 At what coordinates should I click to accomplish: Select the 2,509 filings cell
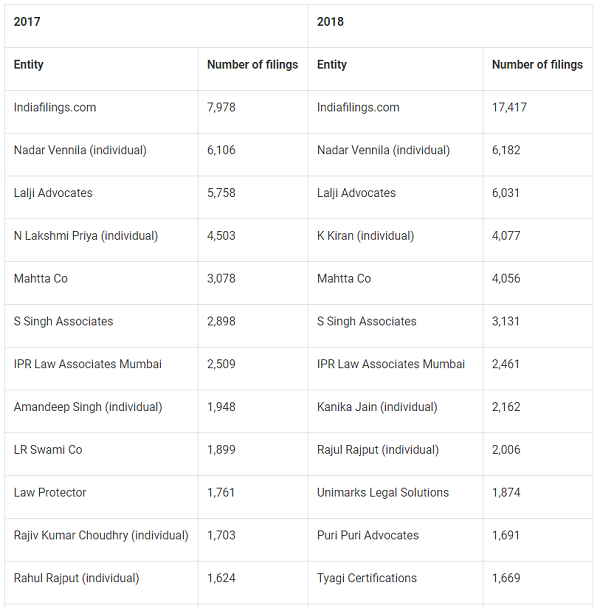221,364
